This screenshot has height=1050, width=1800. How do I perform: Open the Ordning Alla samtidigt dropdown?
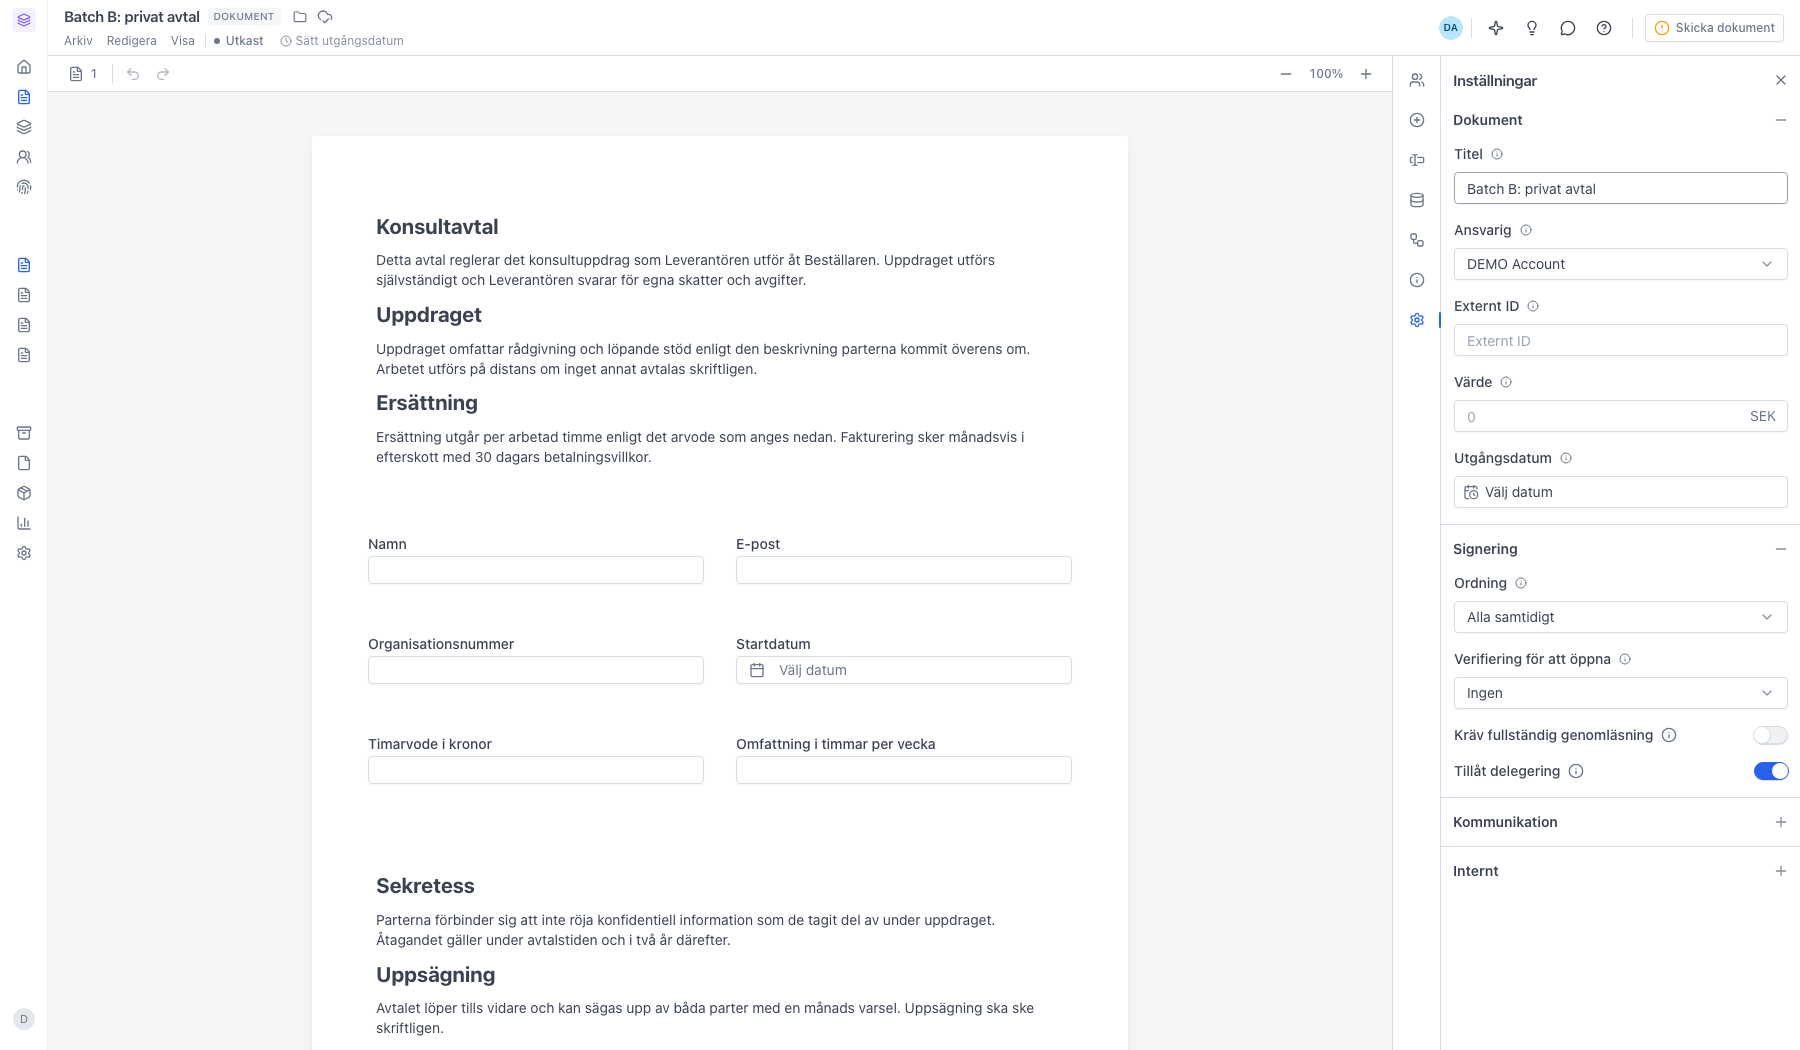(x=1620, y=617)
